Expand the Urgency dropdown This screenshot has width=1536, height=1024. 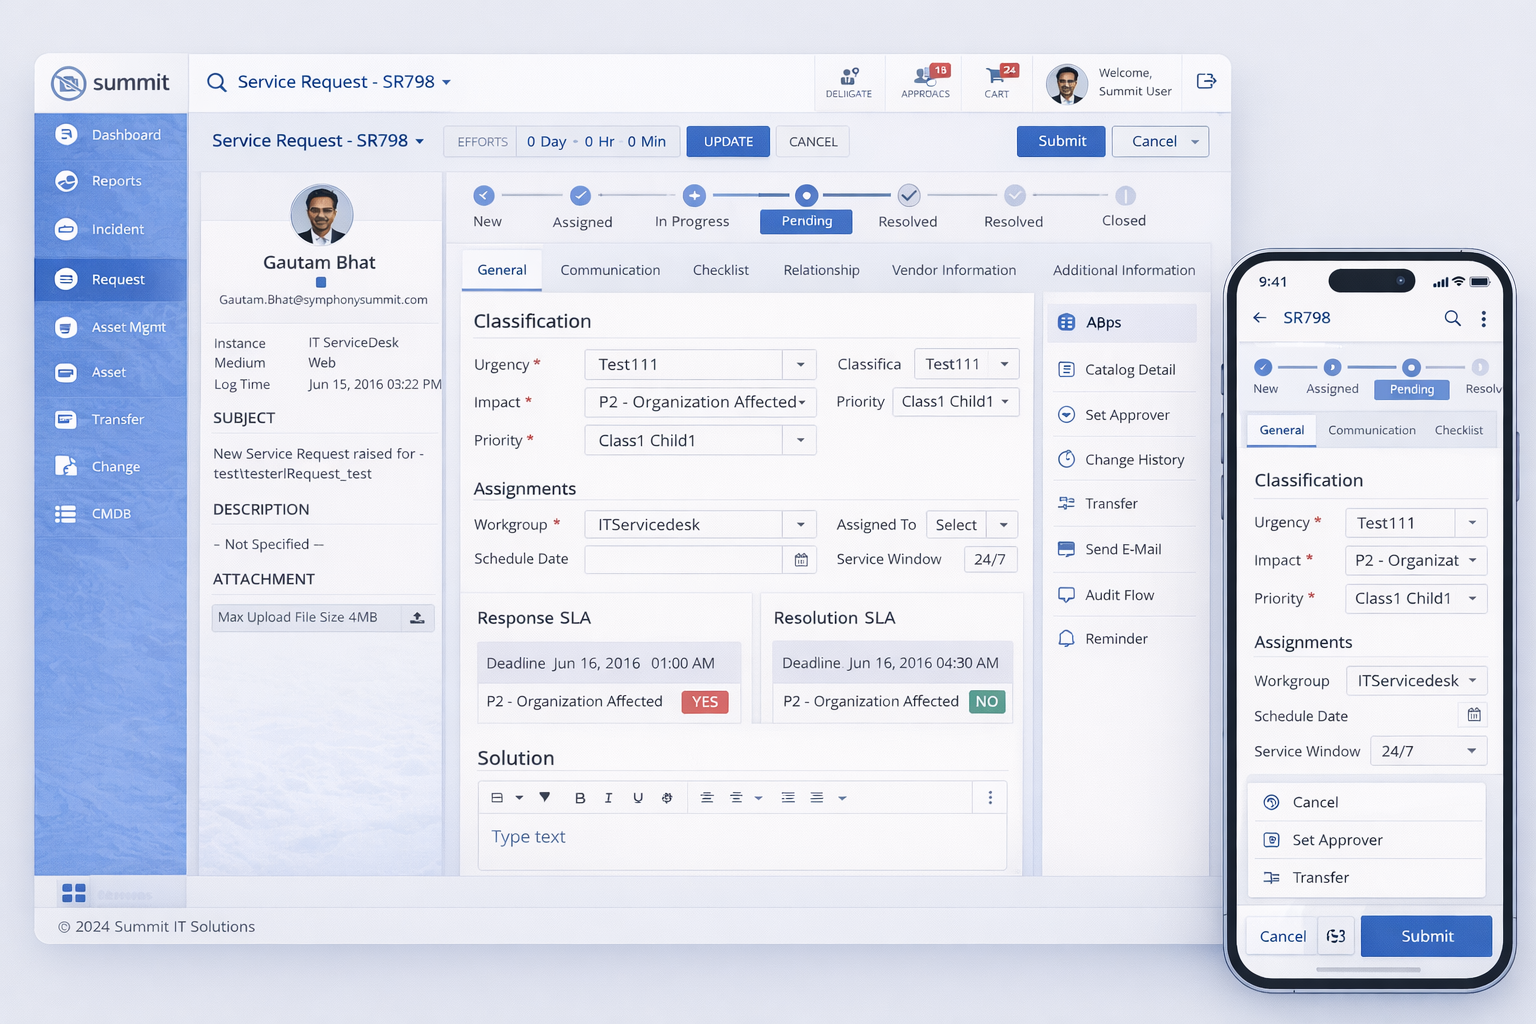pyautogui.click(x=800, y=365)
